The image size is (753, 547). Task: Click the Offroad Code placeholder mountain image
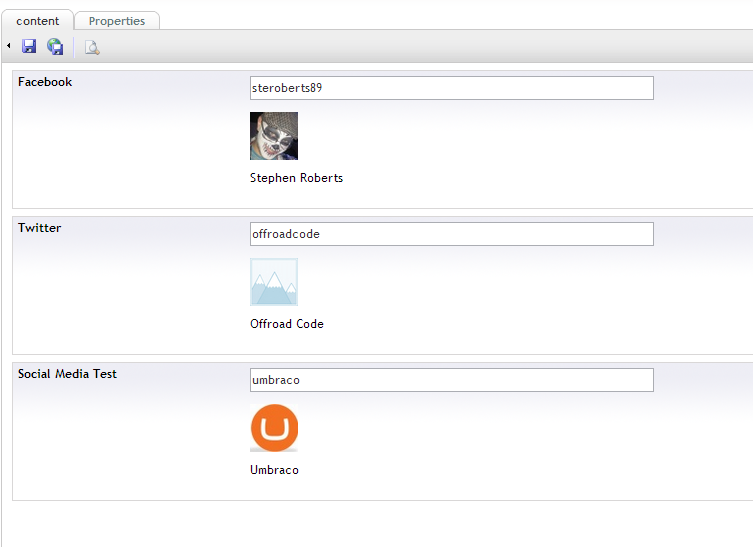pyautogui.click(x=274, y=282)
